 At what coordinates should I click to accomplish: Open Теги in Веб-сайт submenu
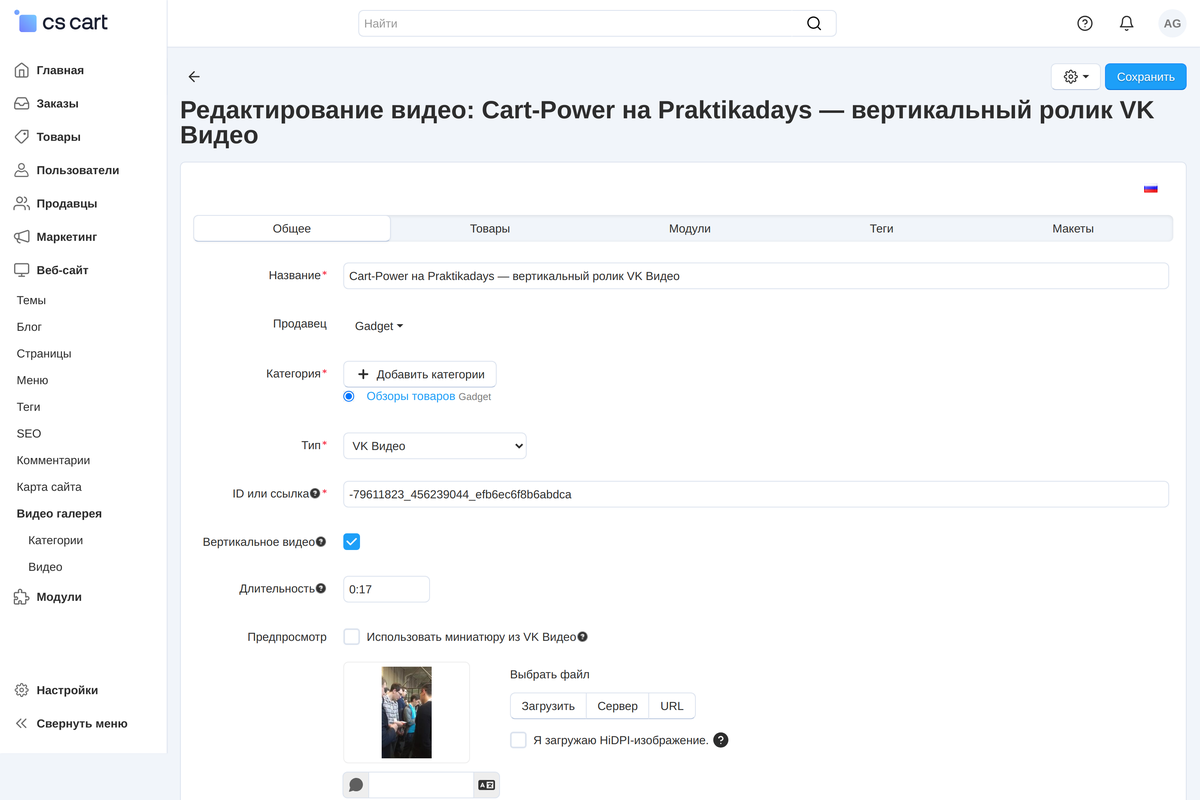click(28, 407)
